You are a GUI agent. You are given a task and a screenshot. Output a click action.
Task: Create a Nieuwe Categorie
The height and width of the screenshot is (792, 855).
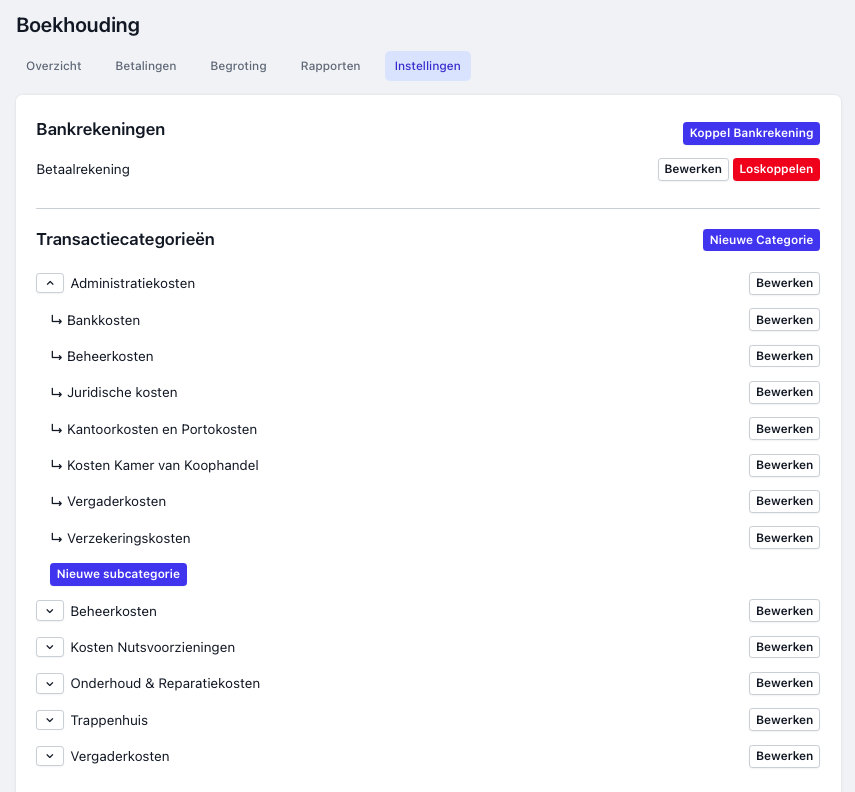761,240
